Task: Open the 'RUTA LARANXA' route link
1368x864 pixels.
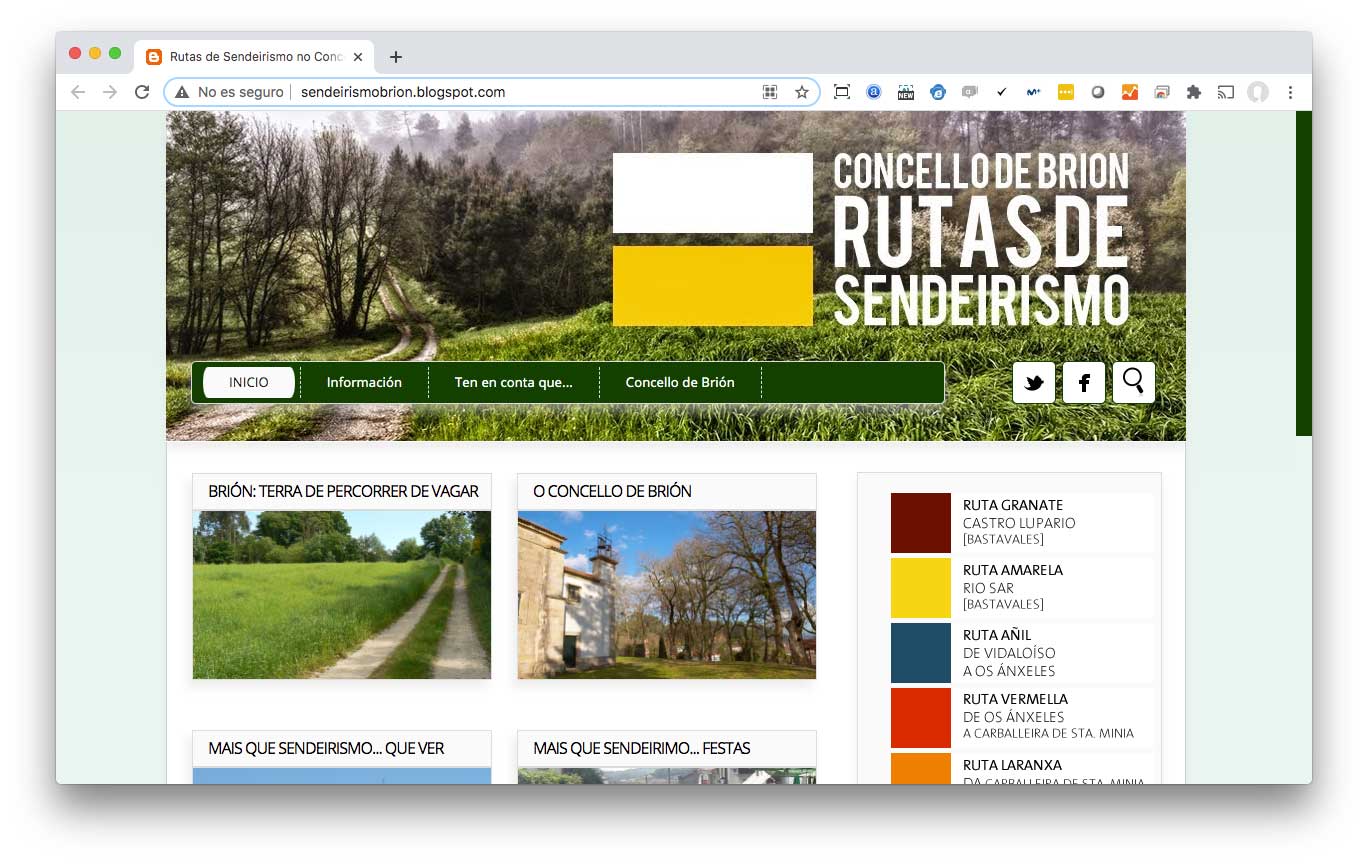Action: coord(1053,773)
